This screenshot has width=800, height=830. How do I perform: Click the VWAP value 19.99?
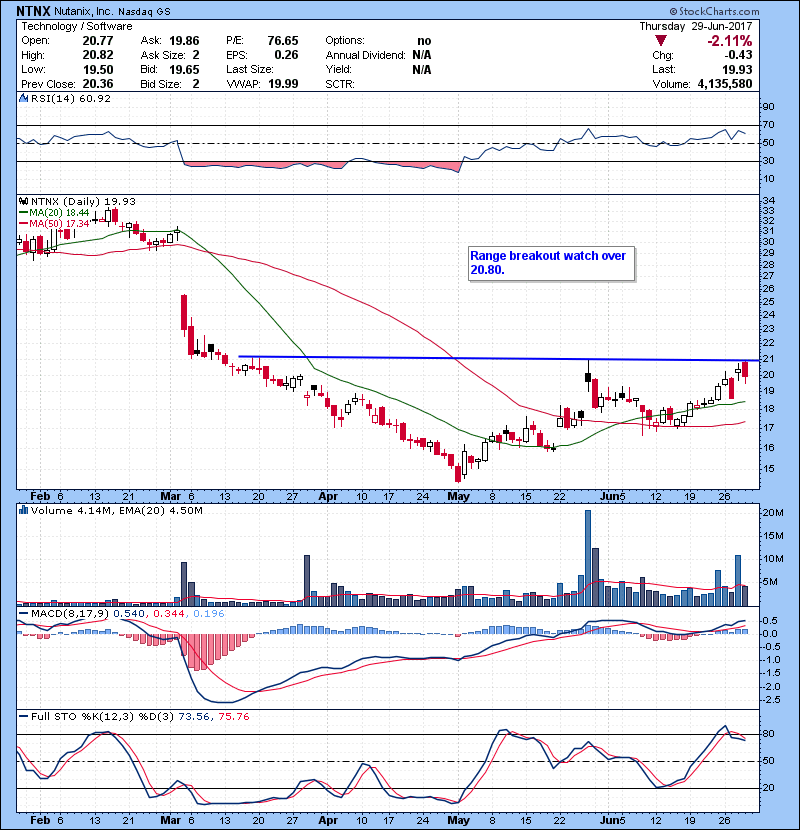(283, 84)
